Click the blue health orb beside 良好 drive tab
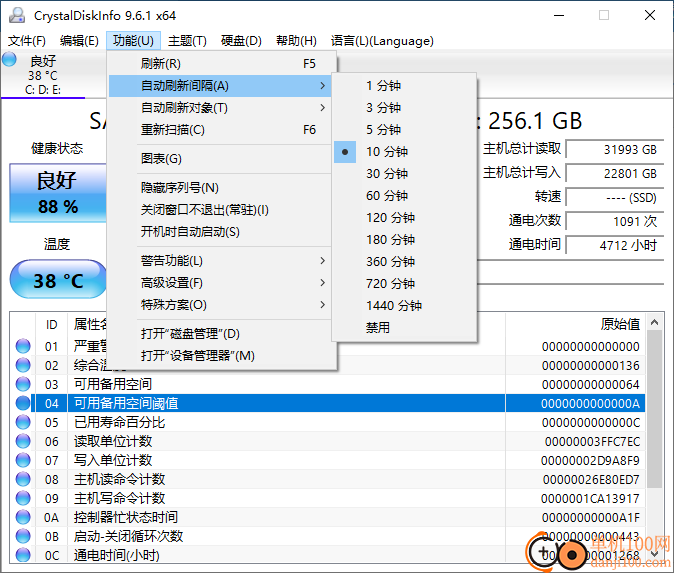Screen dimensions: 674x573 click(x=9, y=59)
